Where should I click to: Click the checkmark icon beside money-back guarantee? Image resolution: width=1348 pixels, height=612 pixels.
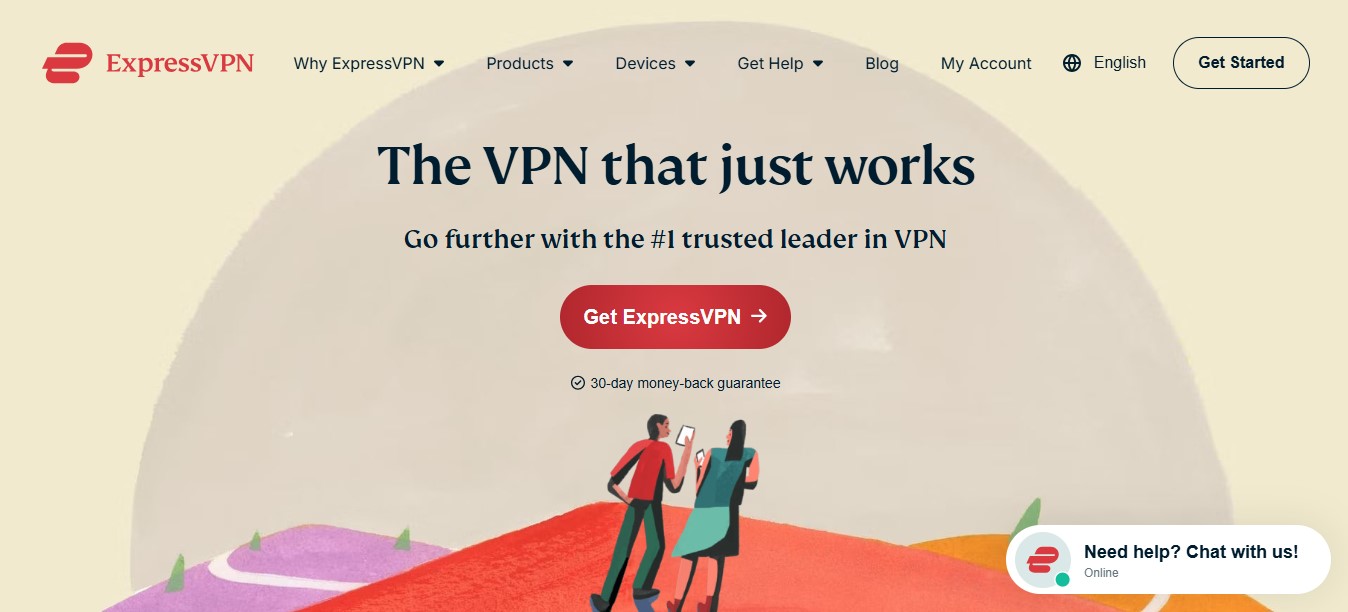tap(577, 383)
